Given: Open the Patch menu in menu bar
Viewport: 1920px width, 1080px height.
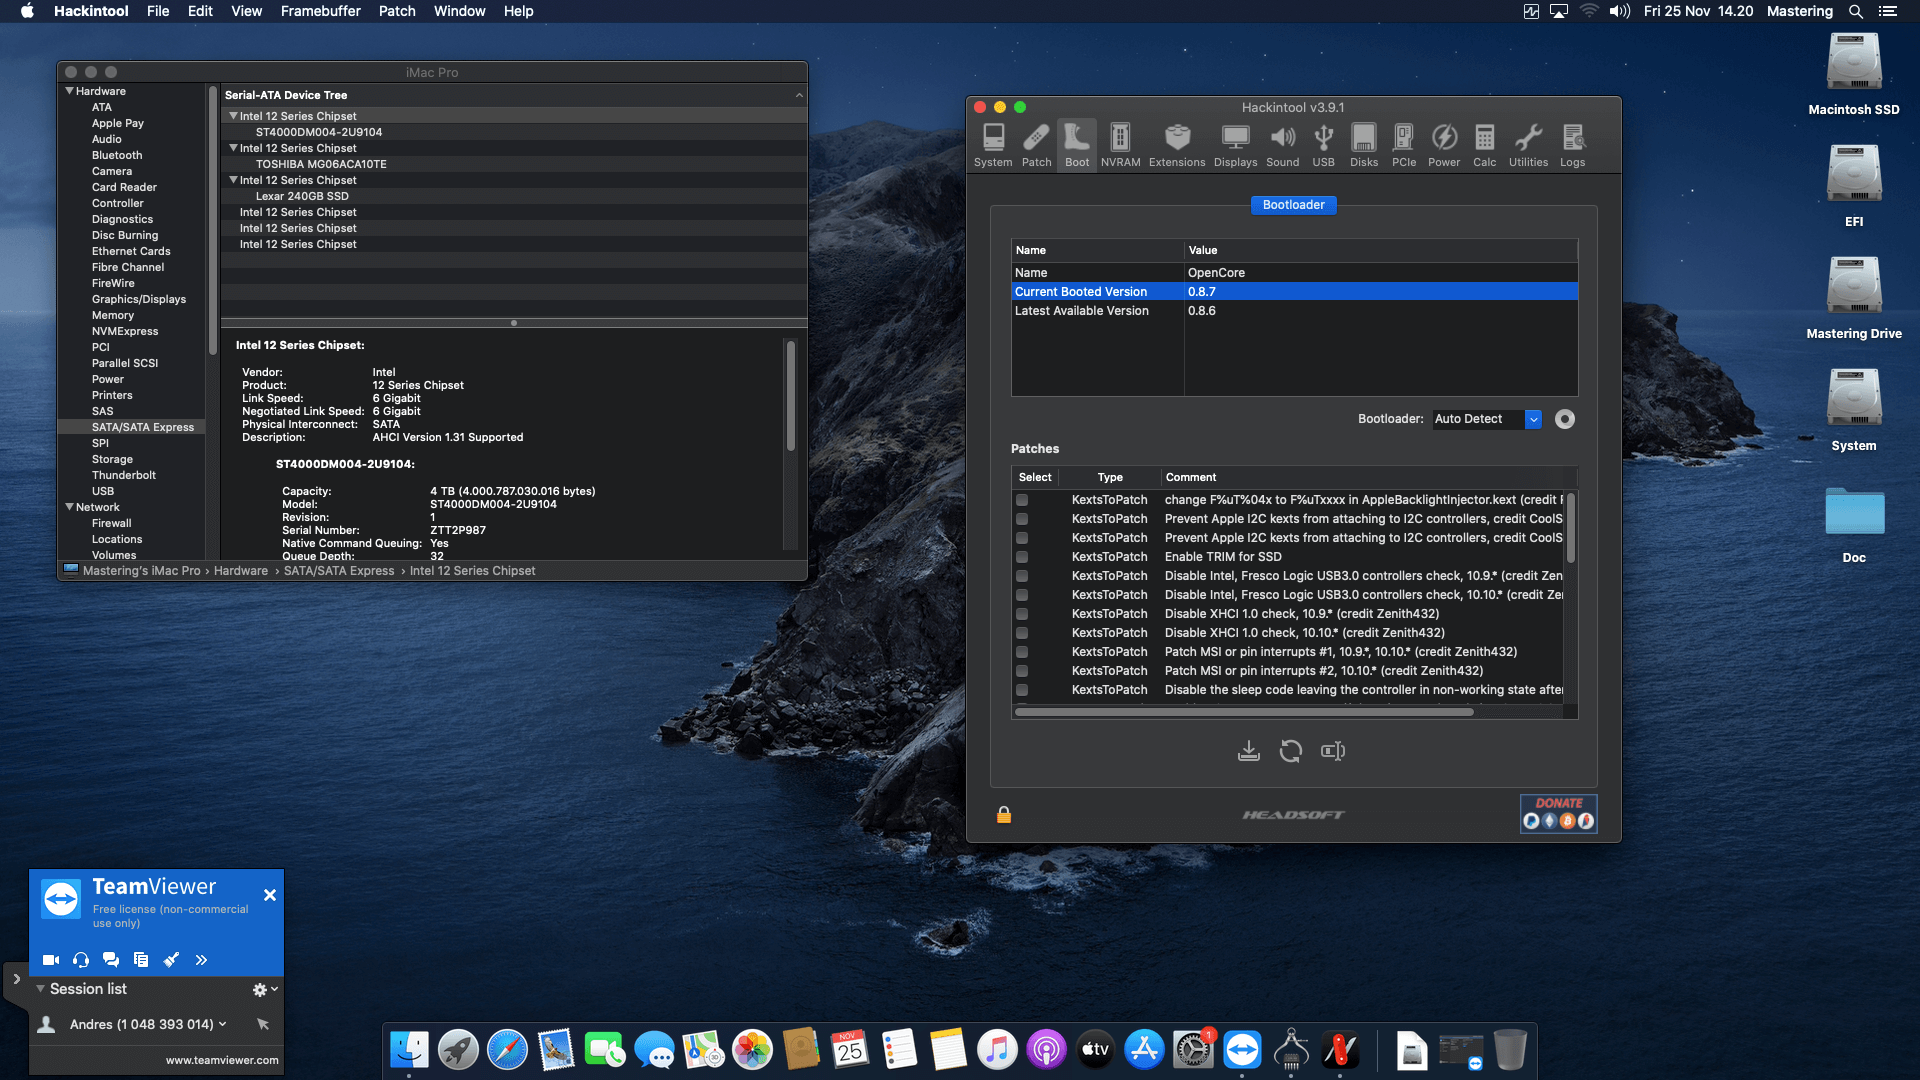Looking at the screenshot, I should click(x=396, y=11).
